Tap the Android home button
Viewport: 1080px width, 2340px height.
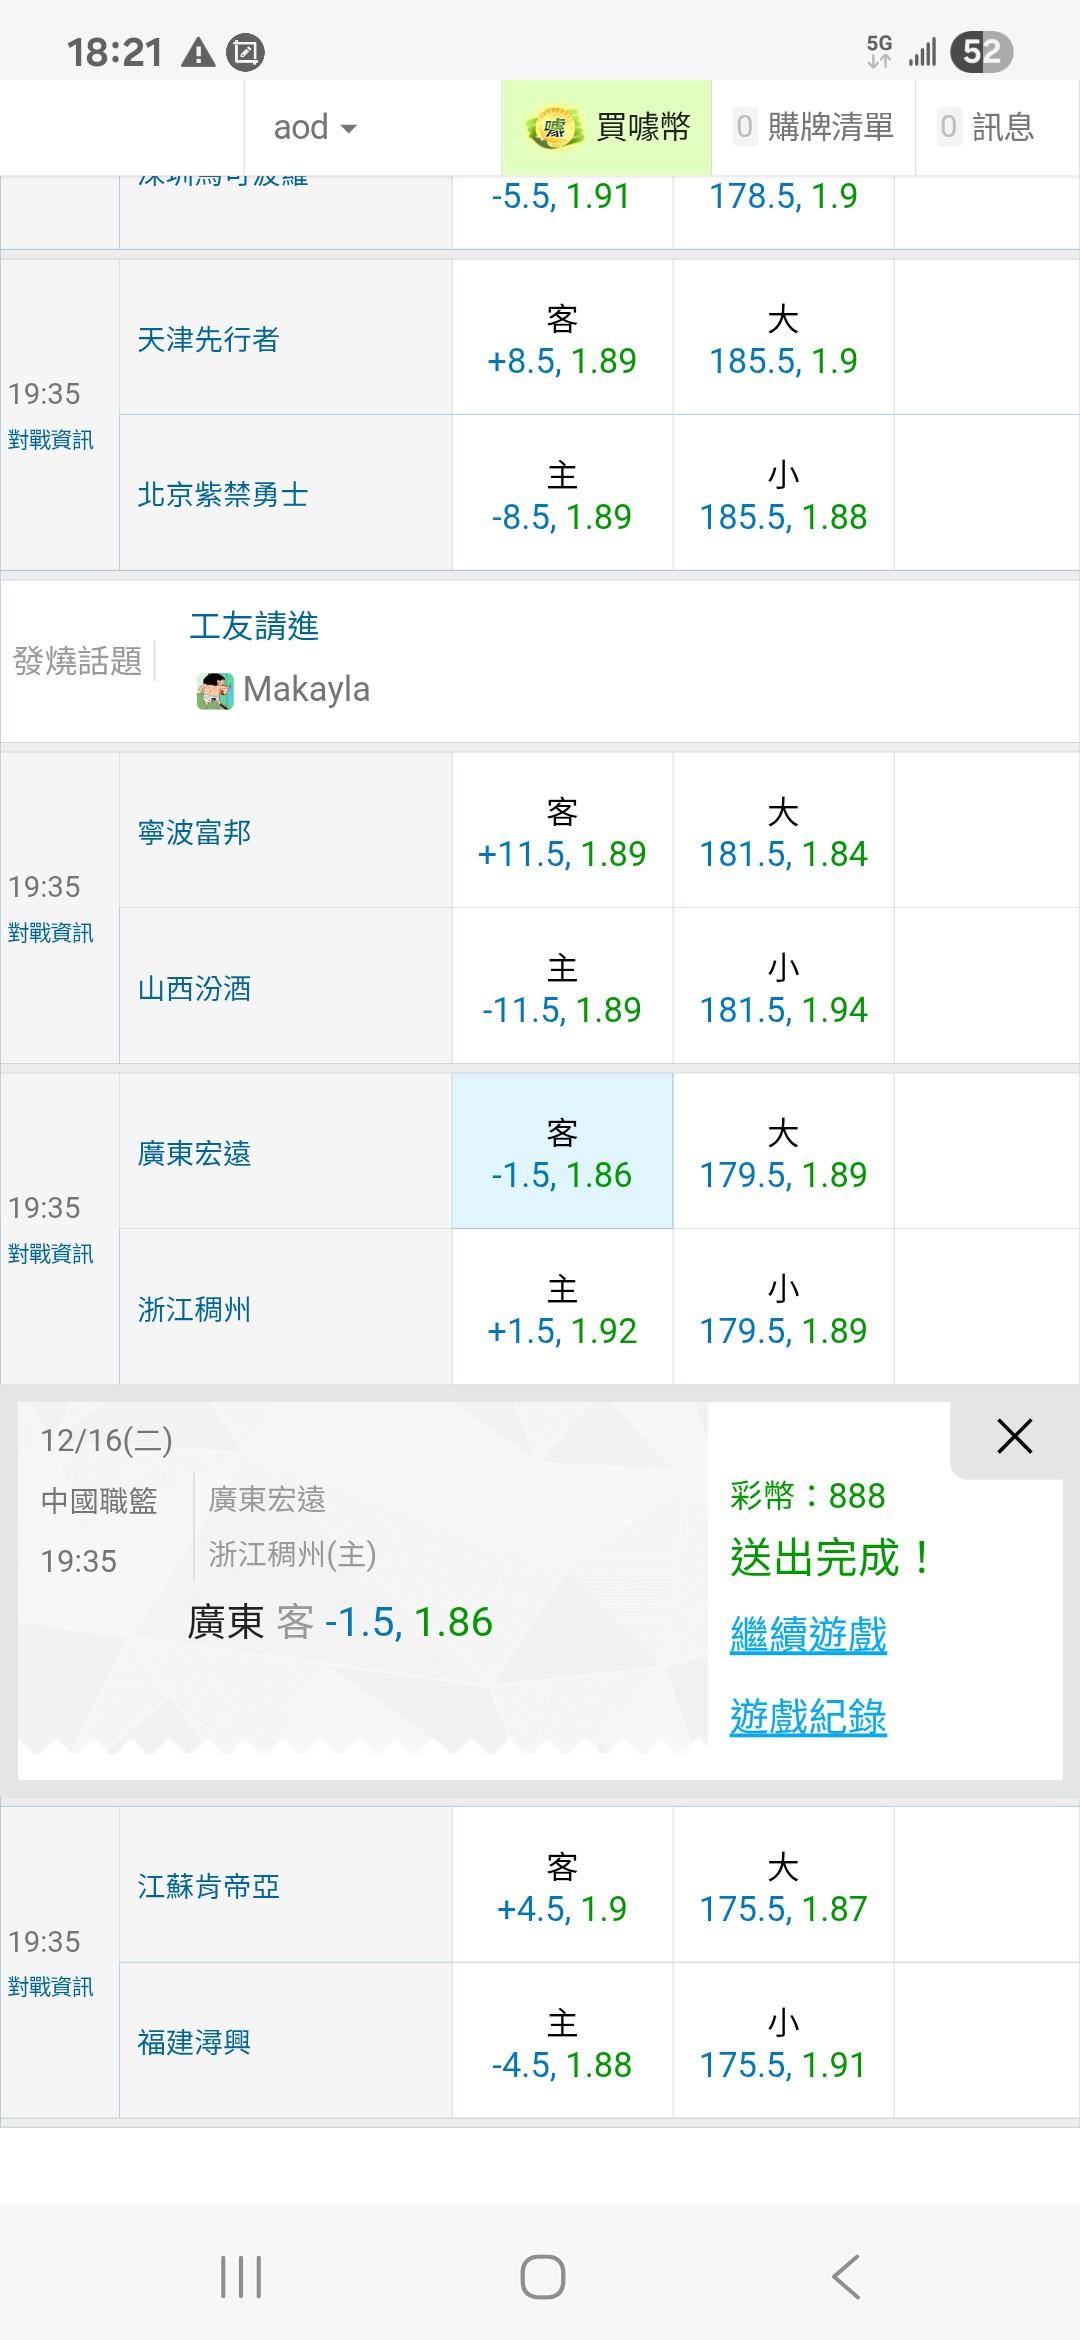(542, 2277)
